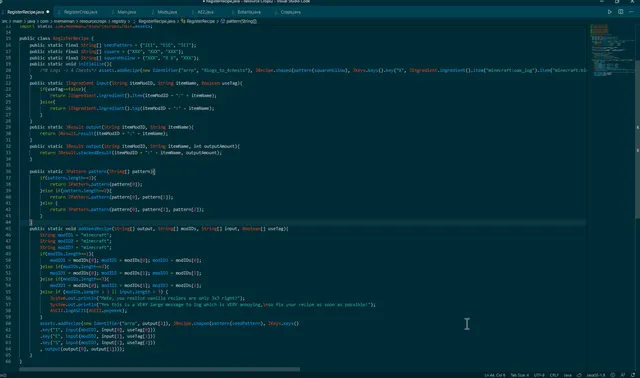The width and height of the screenshot is (640, 378).
Task: Open the Botania.java tab
Action: 249,12
